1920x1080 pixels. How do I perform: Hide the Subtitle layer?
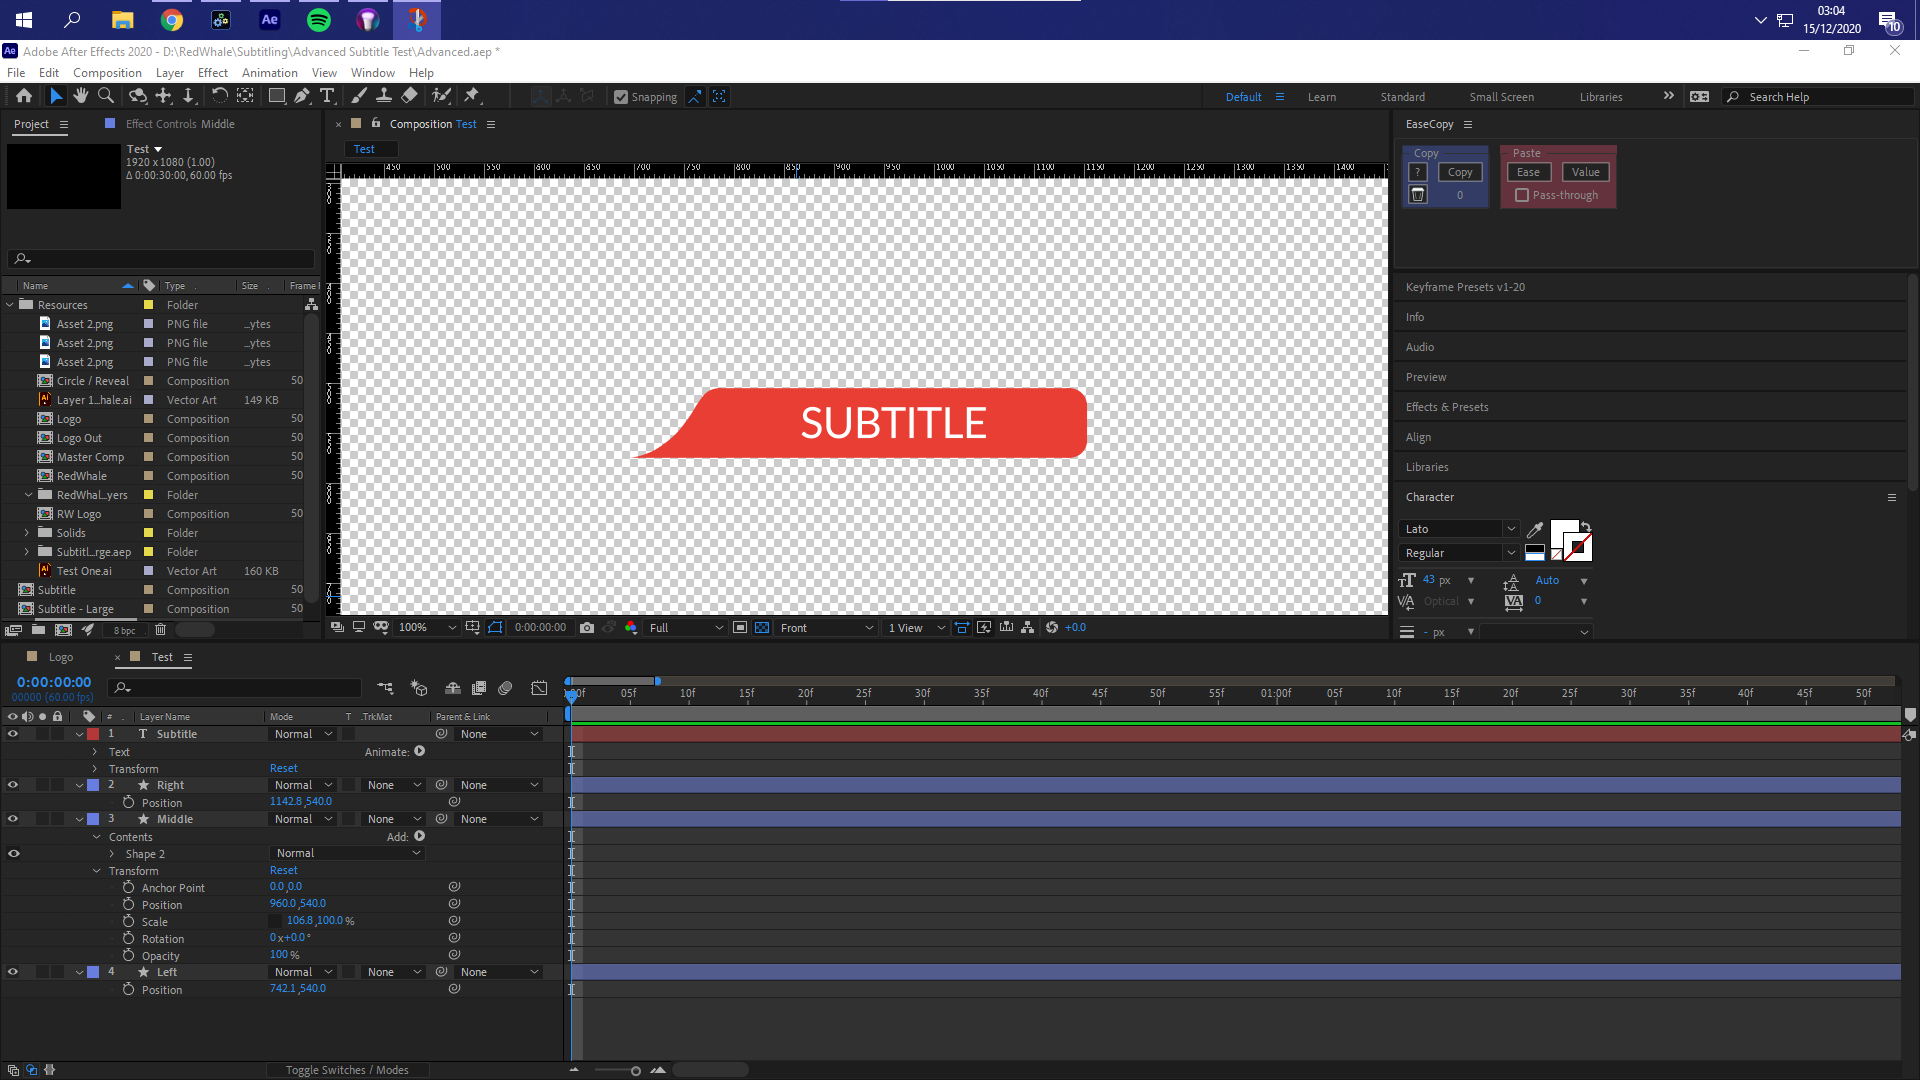pos(13,733)
